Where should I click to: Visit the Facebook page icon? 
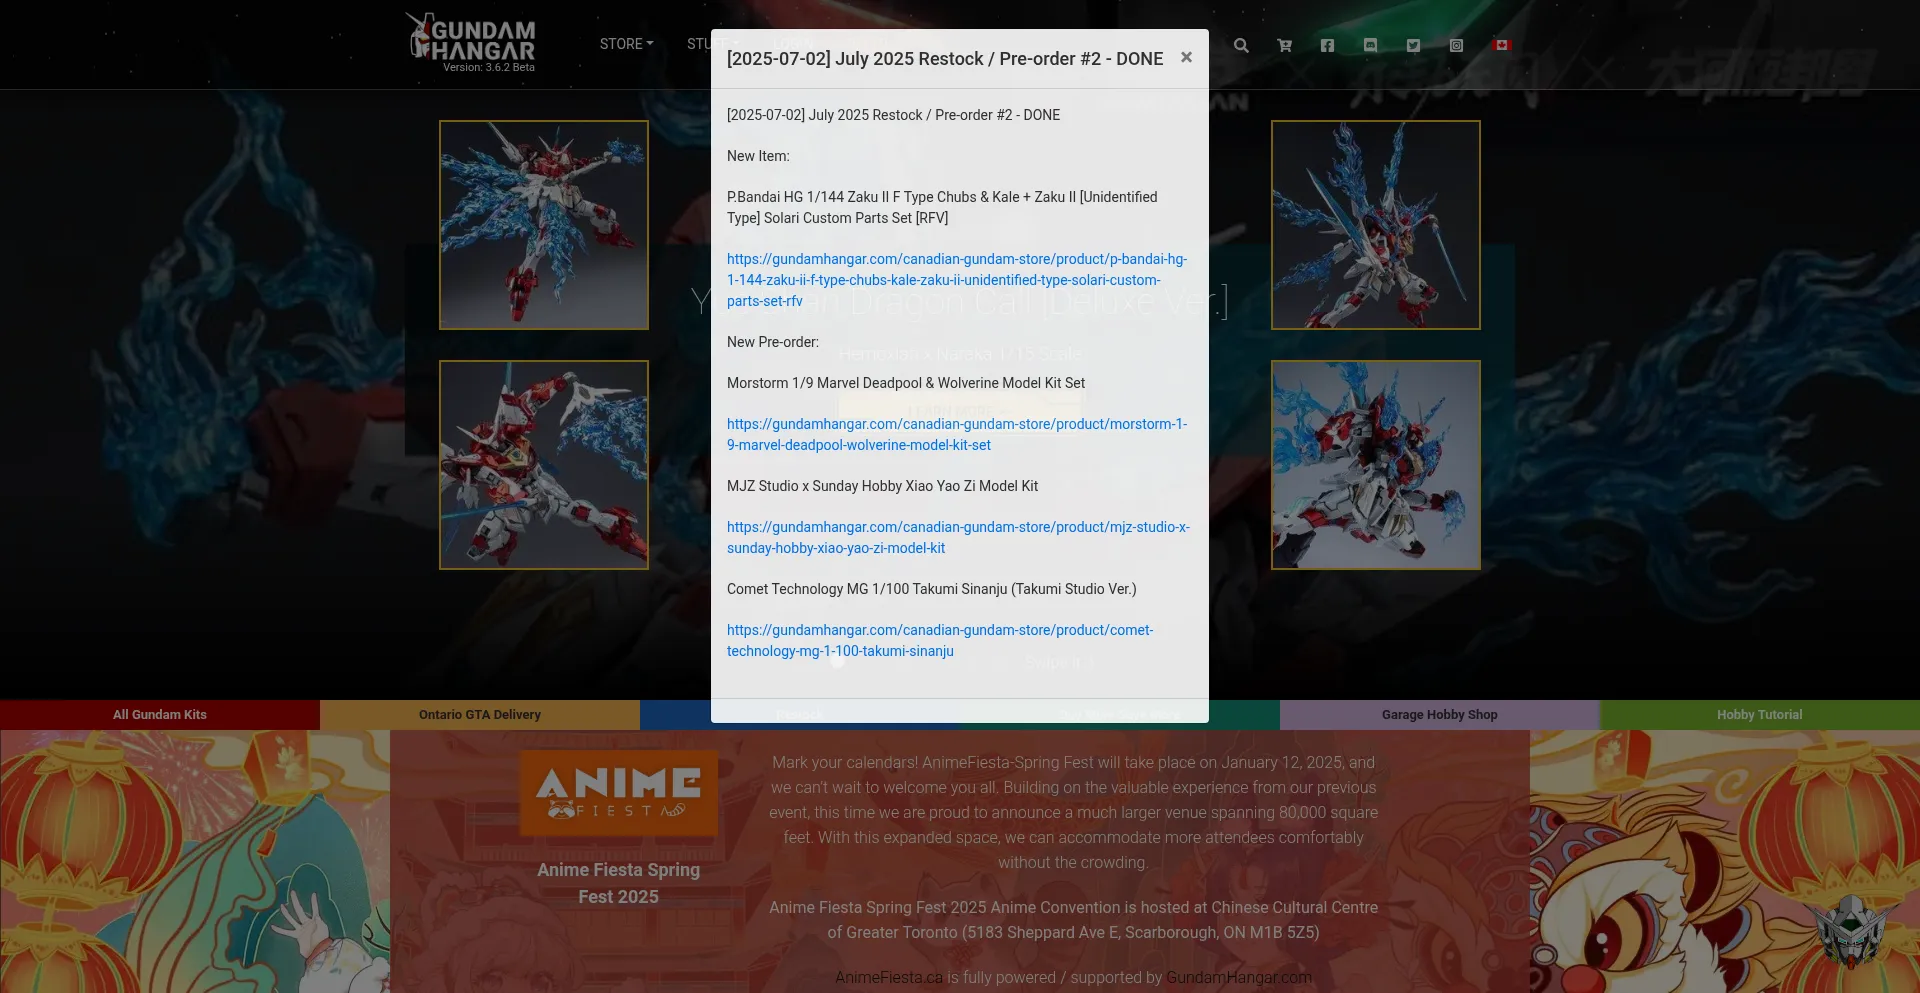click(x=1327, y=45)
